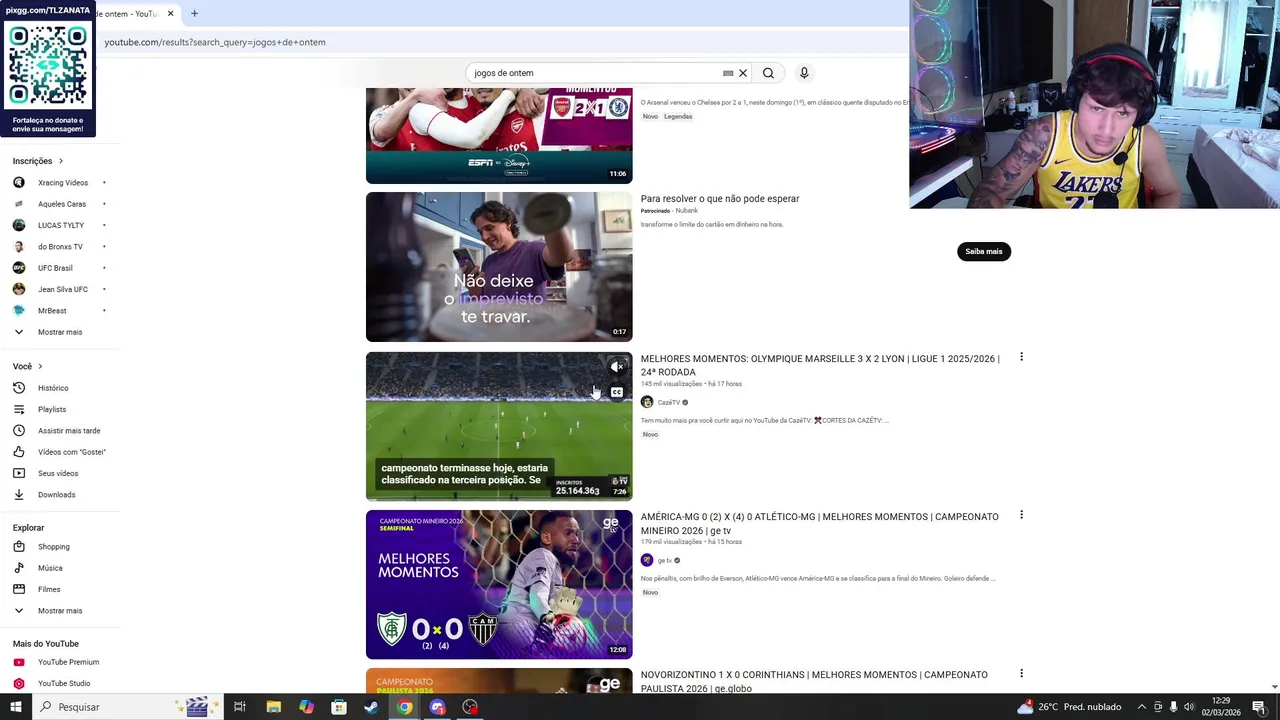Click Saiba mais on the Nubank ad
The image size is (1280, 720).
(x=984, y=251)
